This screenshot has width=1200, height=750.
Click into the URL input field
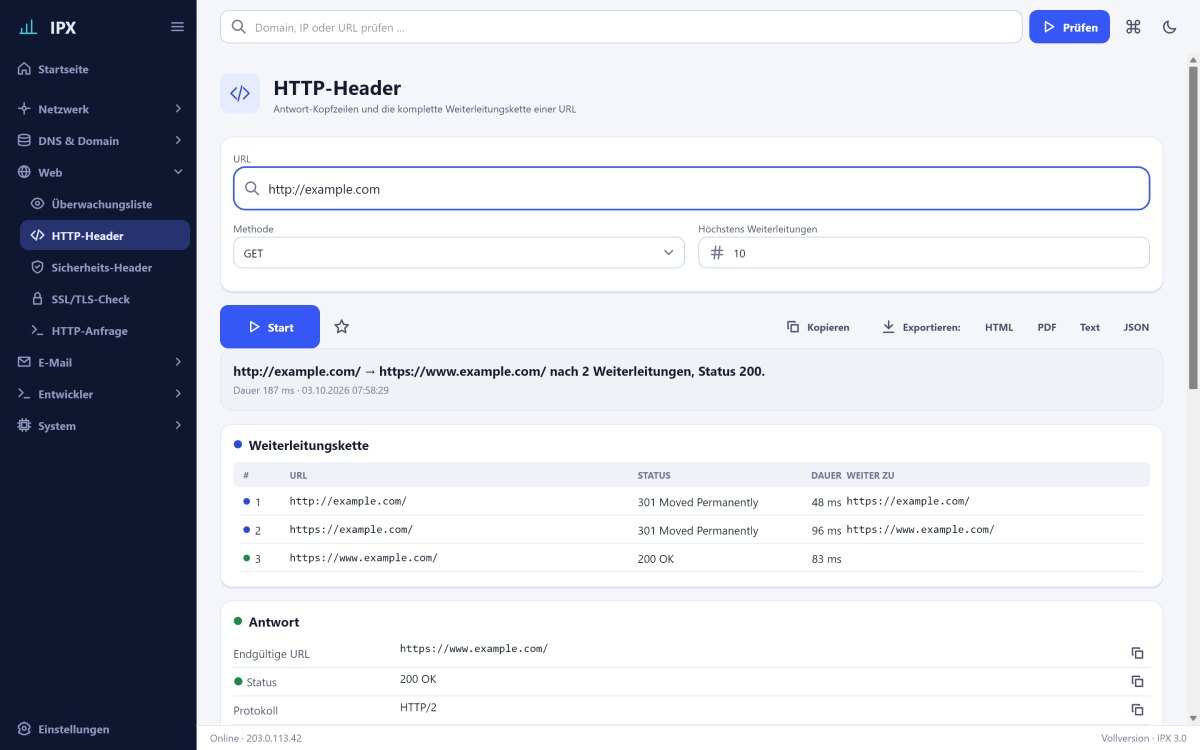[x=691, y=188]
